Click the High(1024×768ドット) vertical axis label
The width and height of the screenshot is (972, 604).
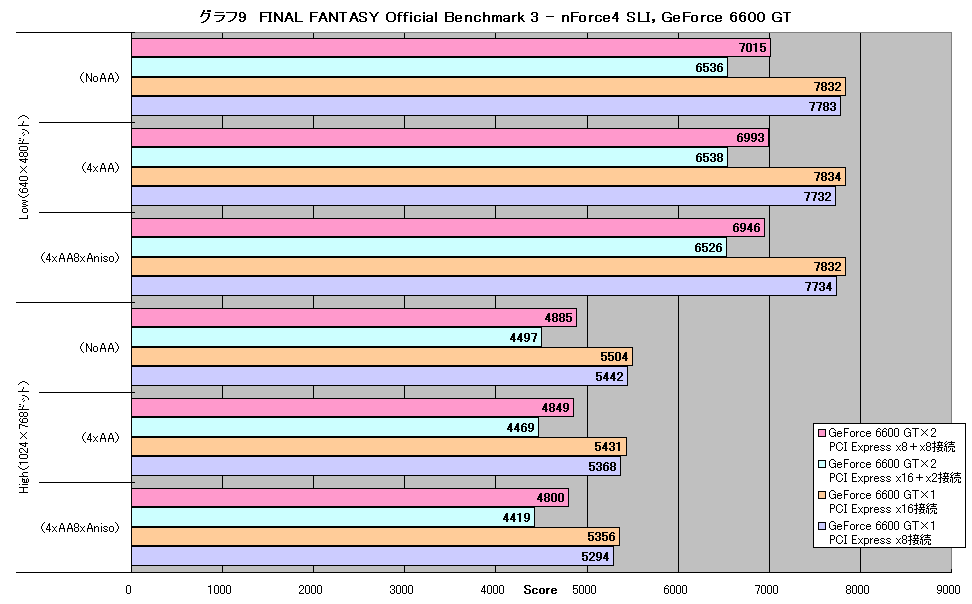pos(24,437)
